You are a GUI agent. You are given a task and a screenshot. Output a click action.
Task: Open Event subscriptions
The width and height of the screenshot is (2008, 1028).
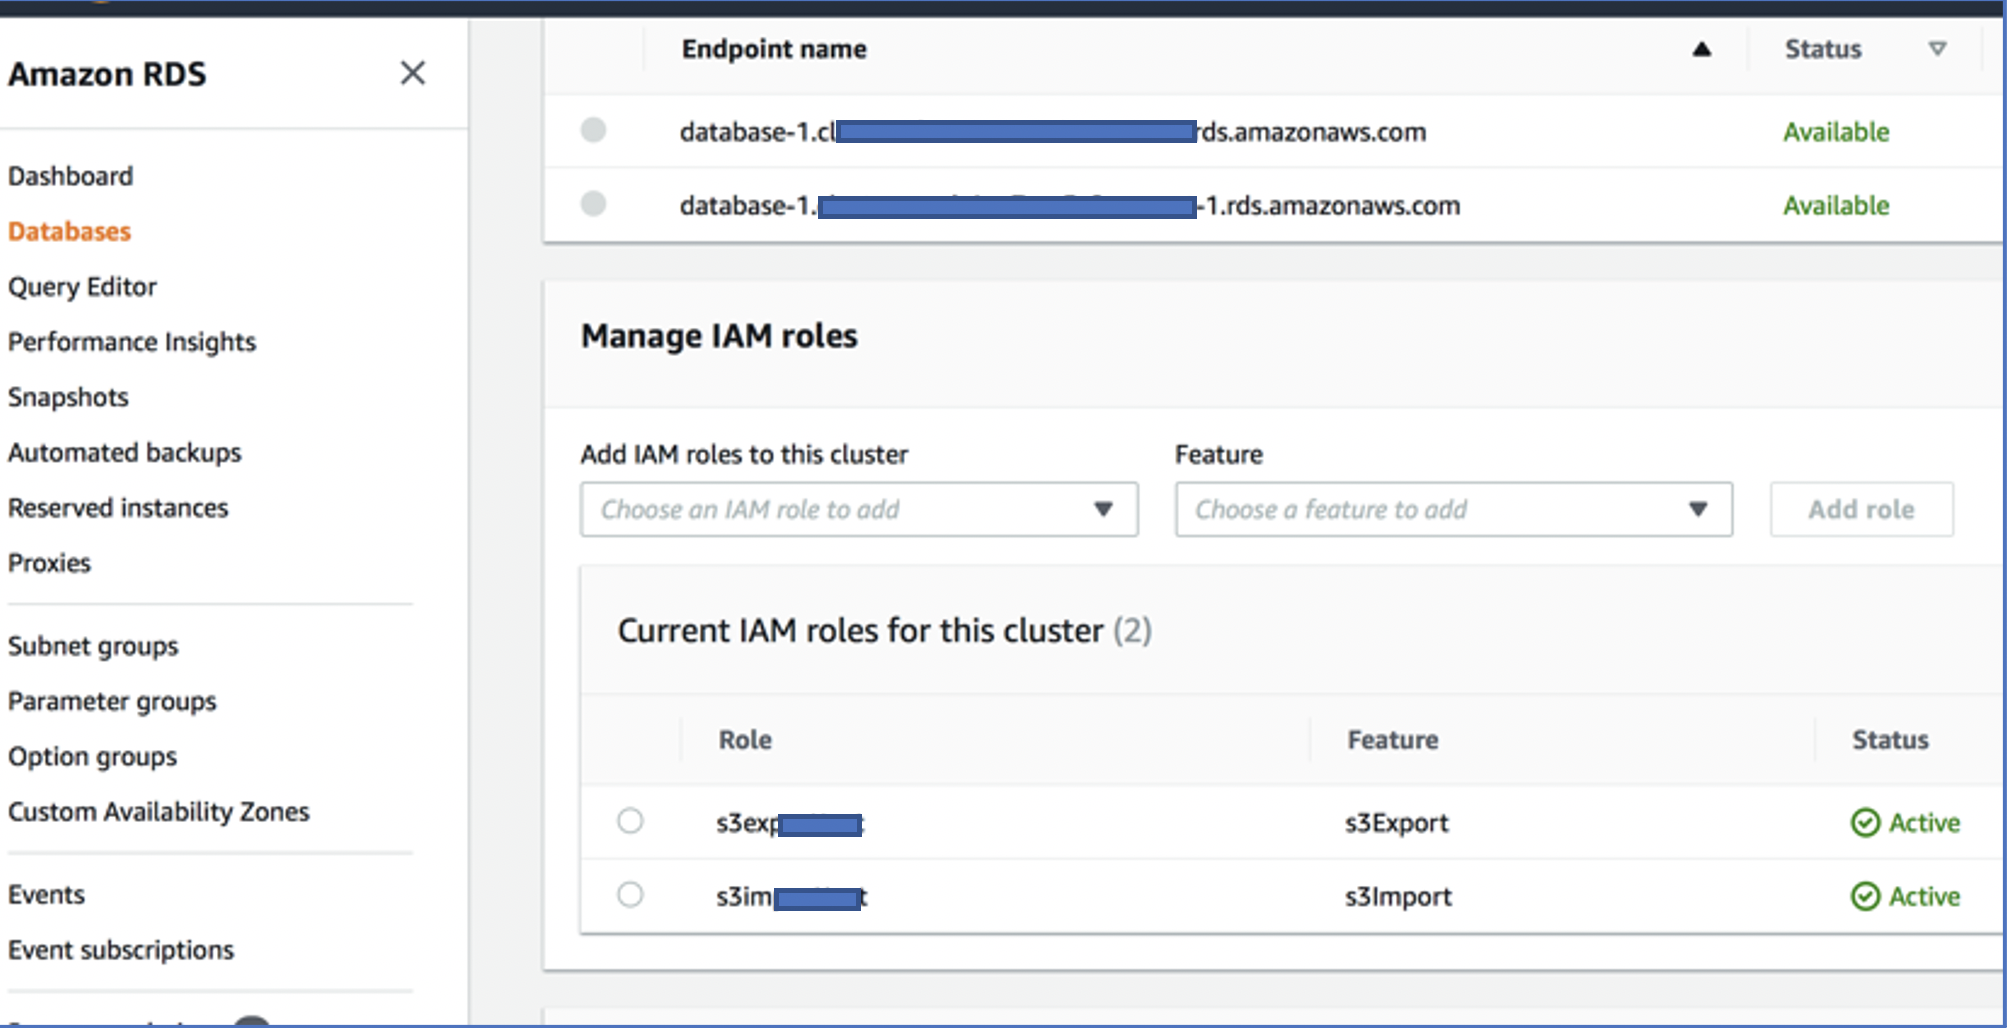(x=121, y=950)
